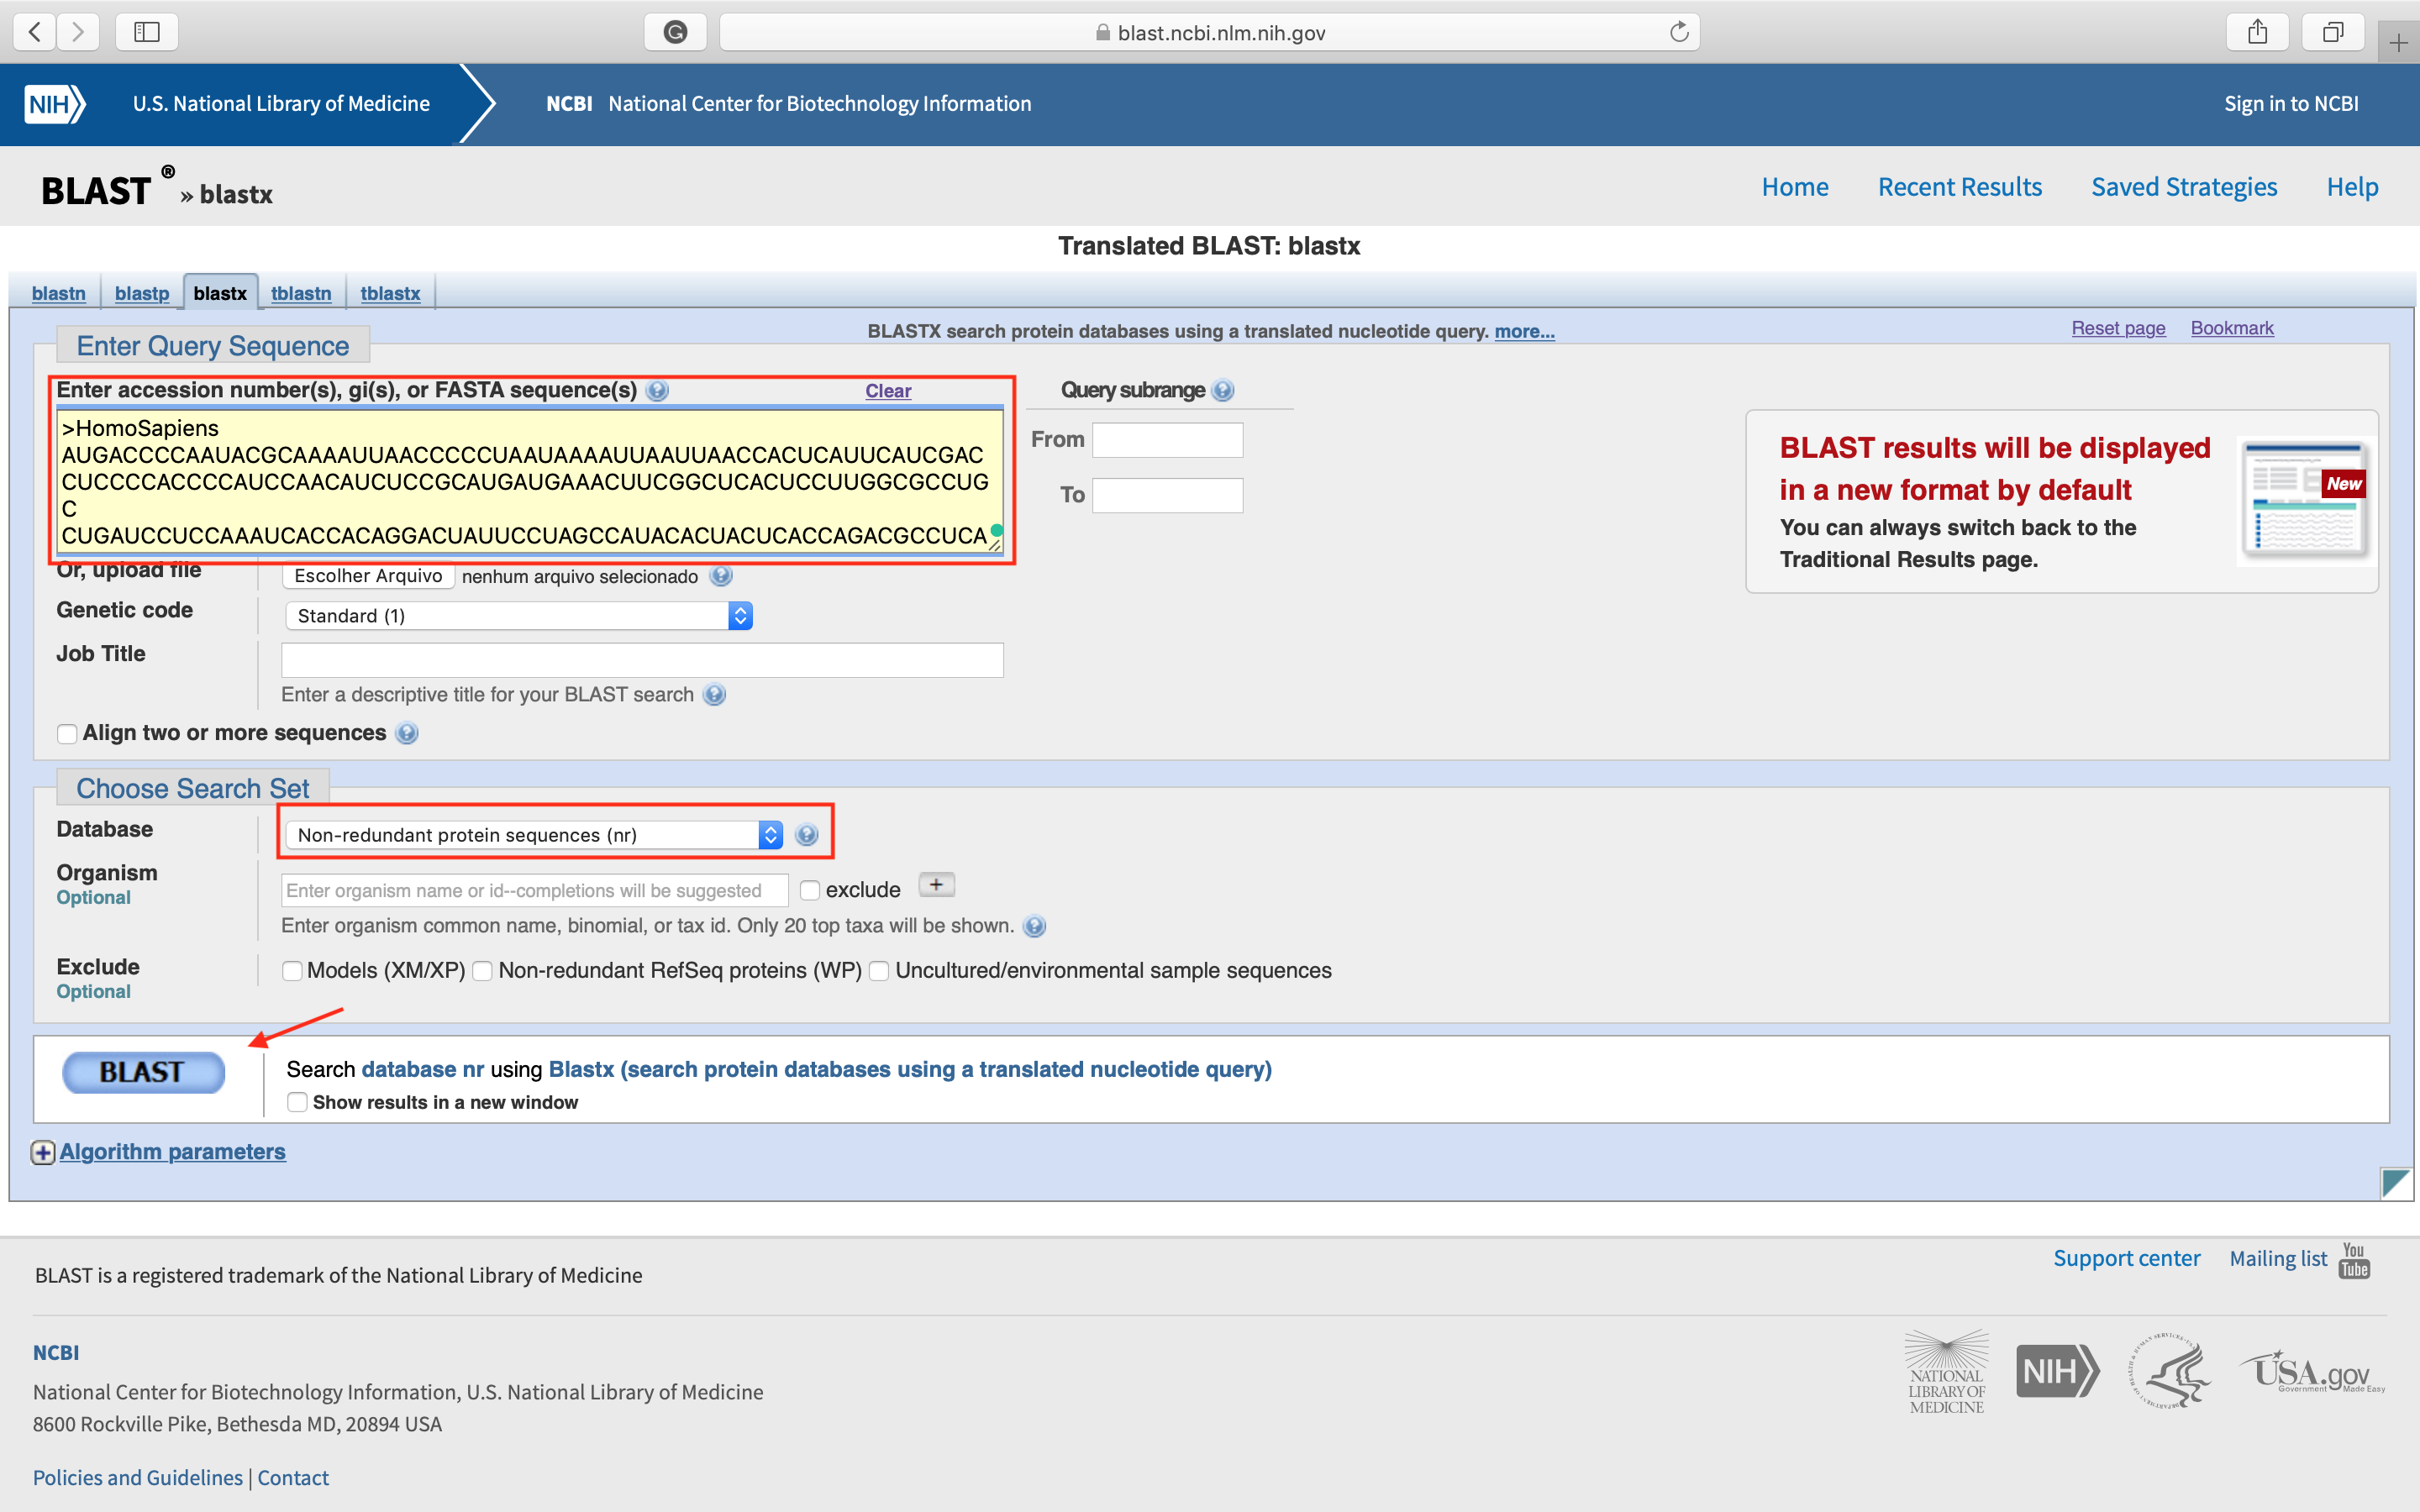Image resolution: width=2420 pixels, height=1512 pixels.
Task: Clear the query sequence using the Clear link
Action: (x=887, y=391)
